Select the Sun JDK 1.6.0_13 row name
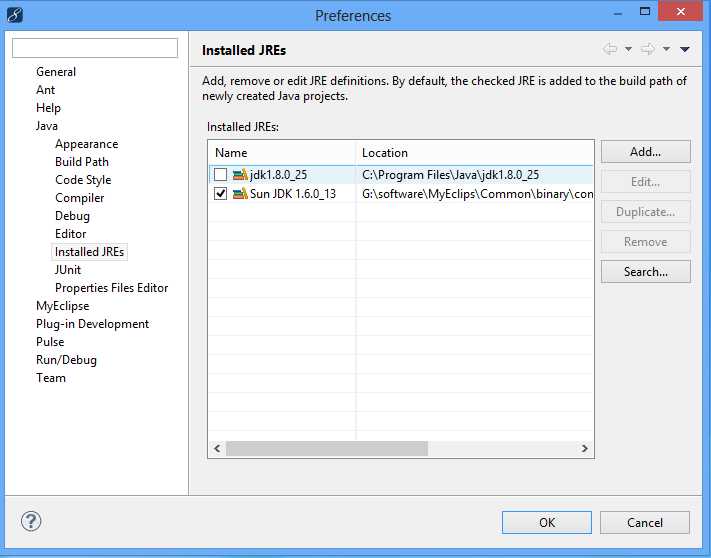The height and width of the screenshot is (558, 711). pos(293,194)
